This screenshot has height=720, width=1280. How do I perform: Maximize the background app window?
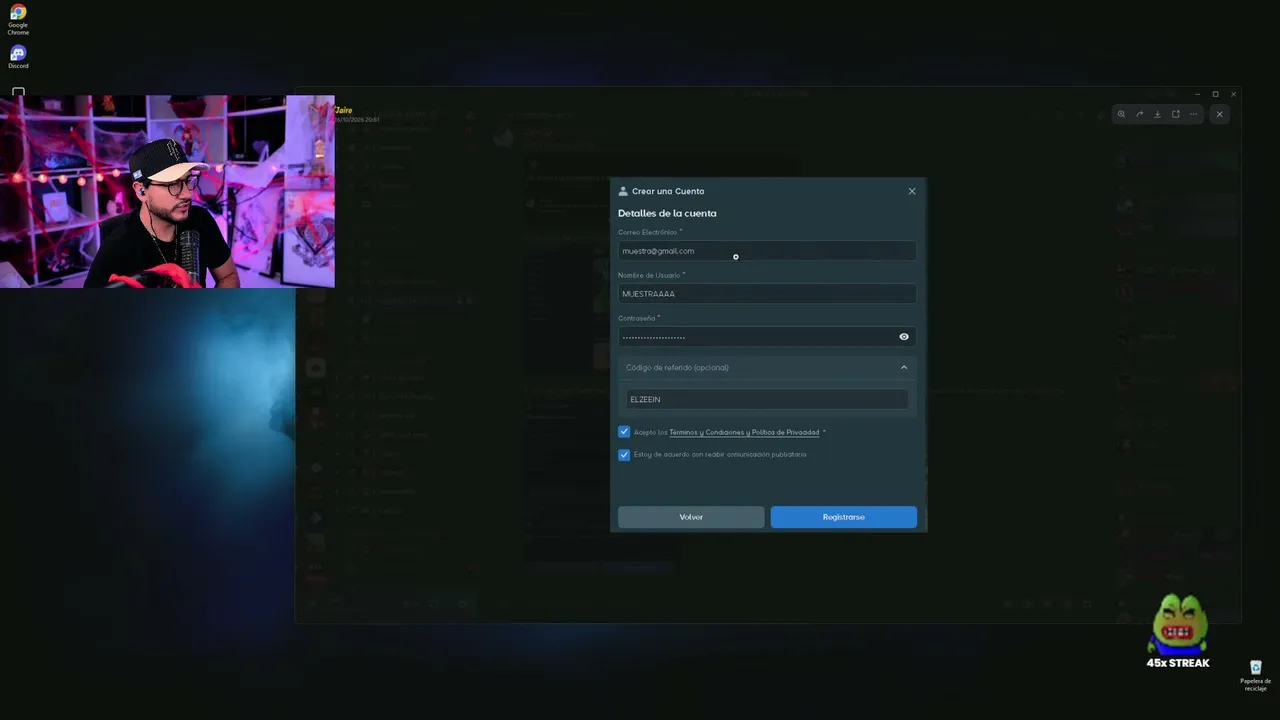pyautogui.click(x=1215, y=94)
